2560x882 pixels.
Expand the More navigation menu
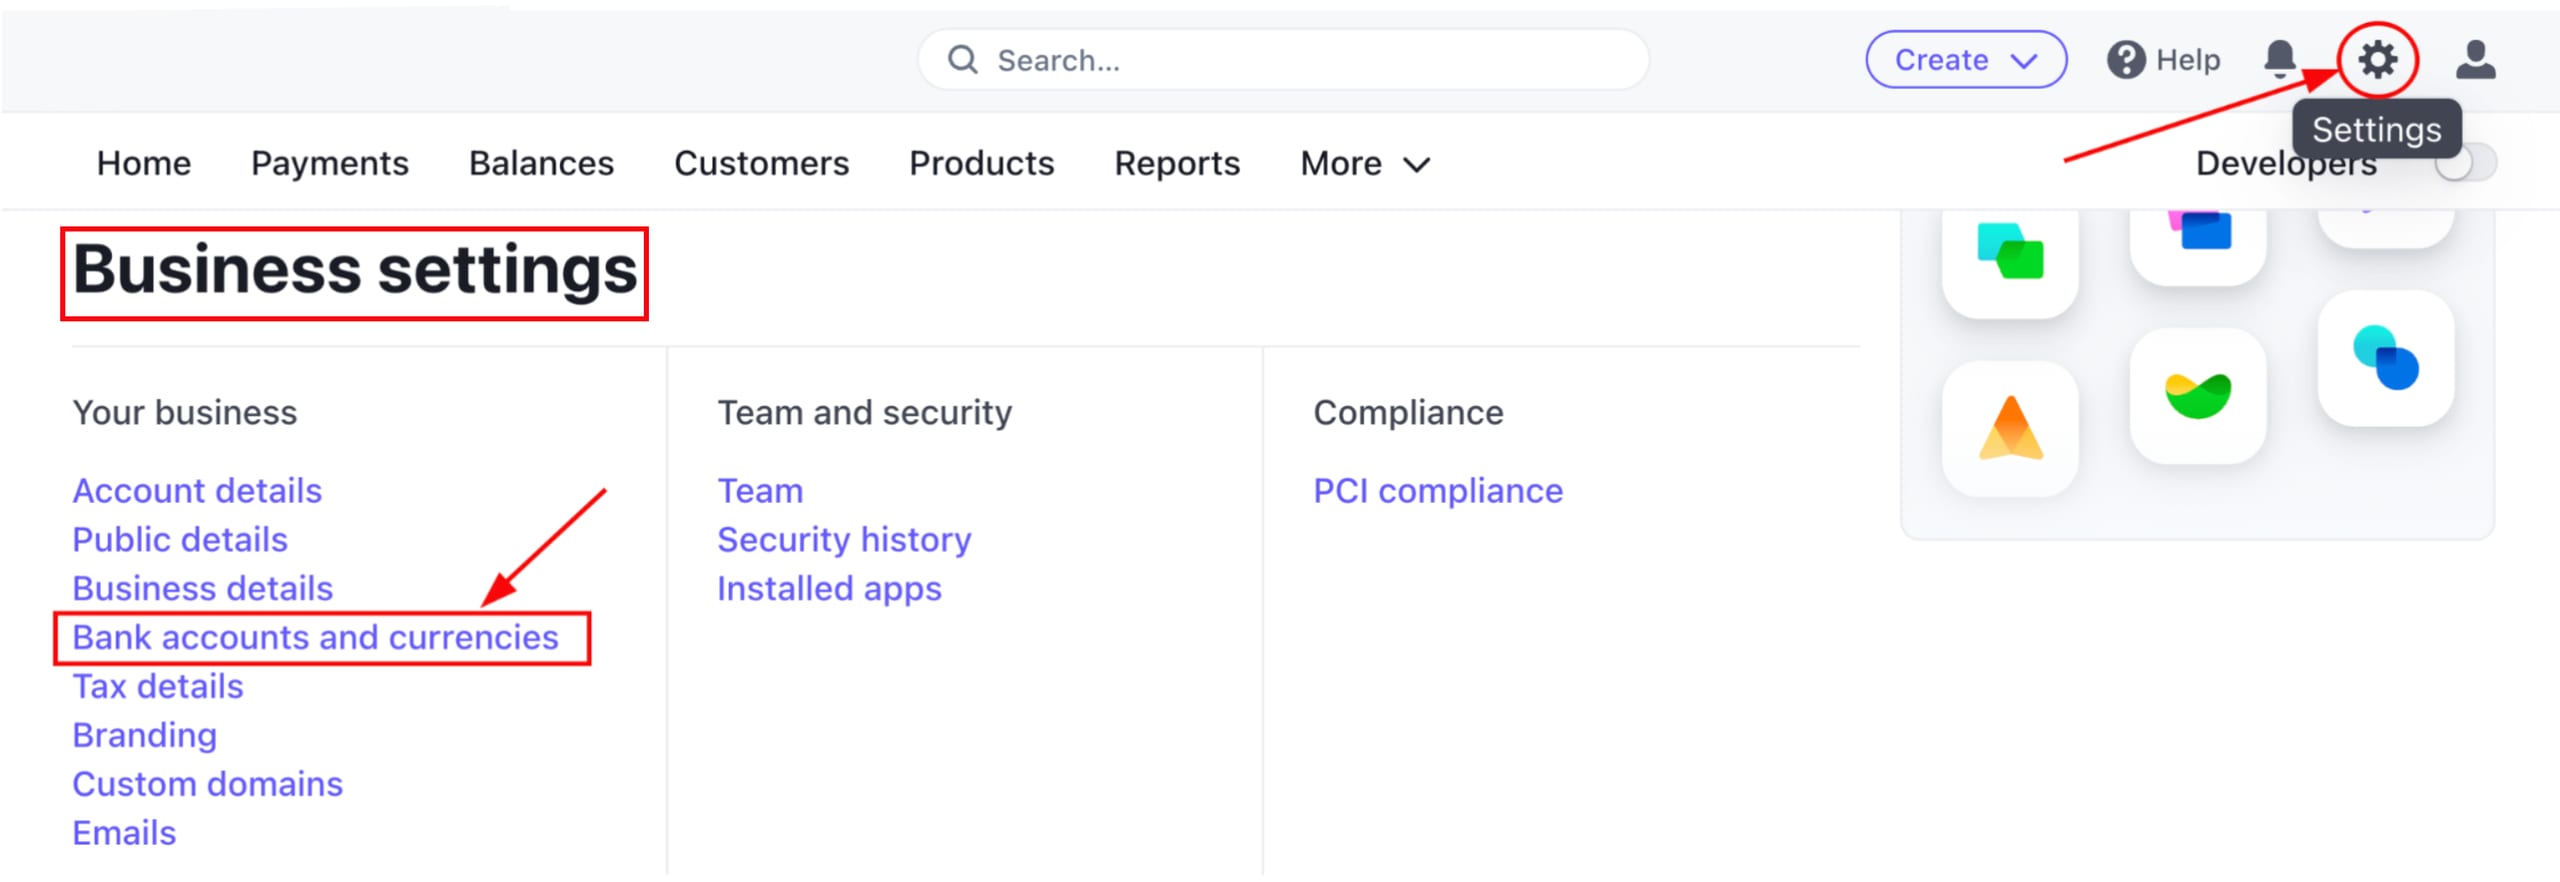click(x=1365, y=163)
